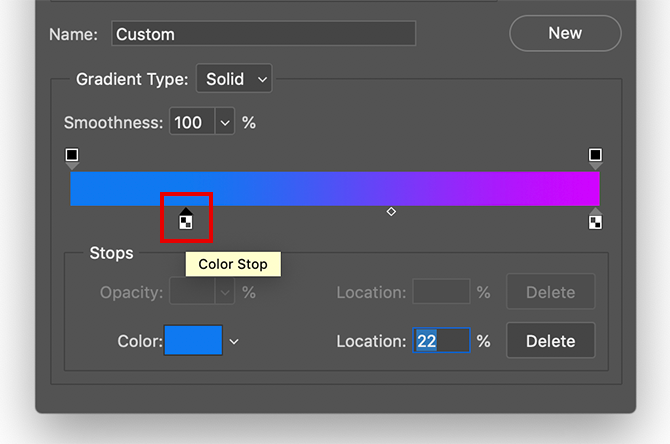670x444 pixels.
Task: Click the blue start of gradient bar
Action: coord(90,189)
